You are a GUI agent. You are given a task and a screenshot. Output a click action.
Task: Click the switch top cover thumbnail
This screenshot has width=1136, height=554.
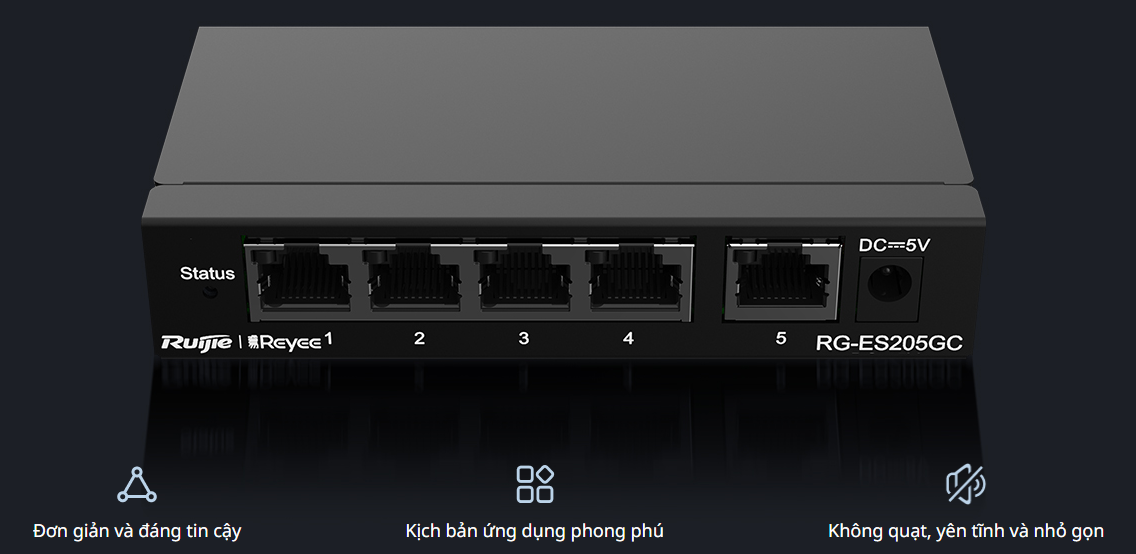click(x=563, y=106)
